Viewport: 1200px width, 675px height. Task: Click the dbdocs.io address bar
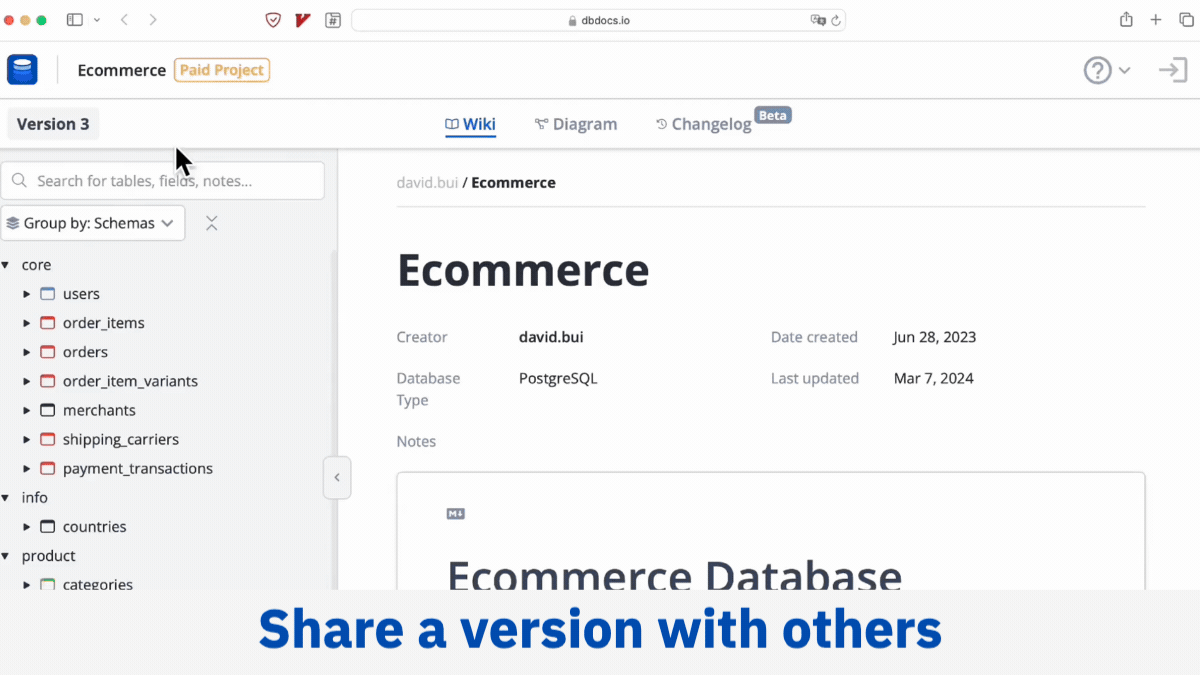point(598,20)
